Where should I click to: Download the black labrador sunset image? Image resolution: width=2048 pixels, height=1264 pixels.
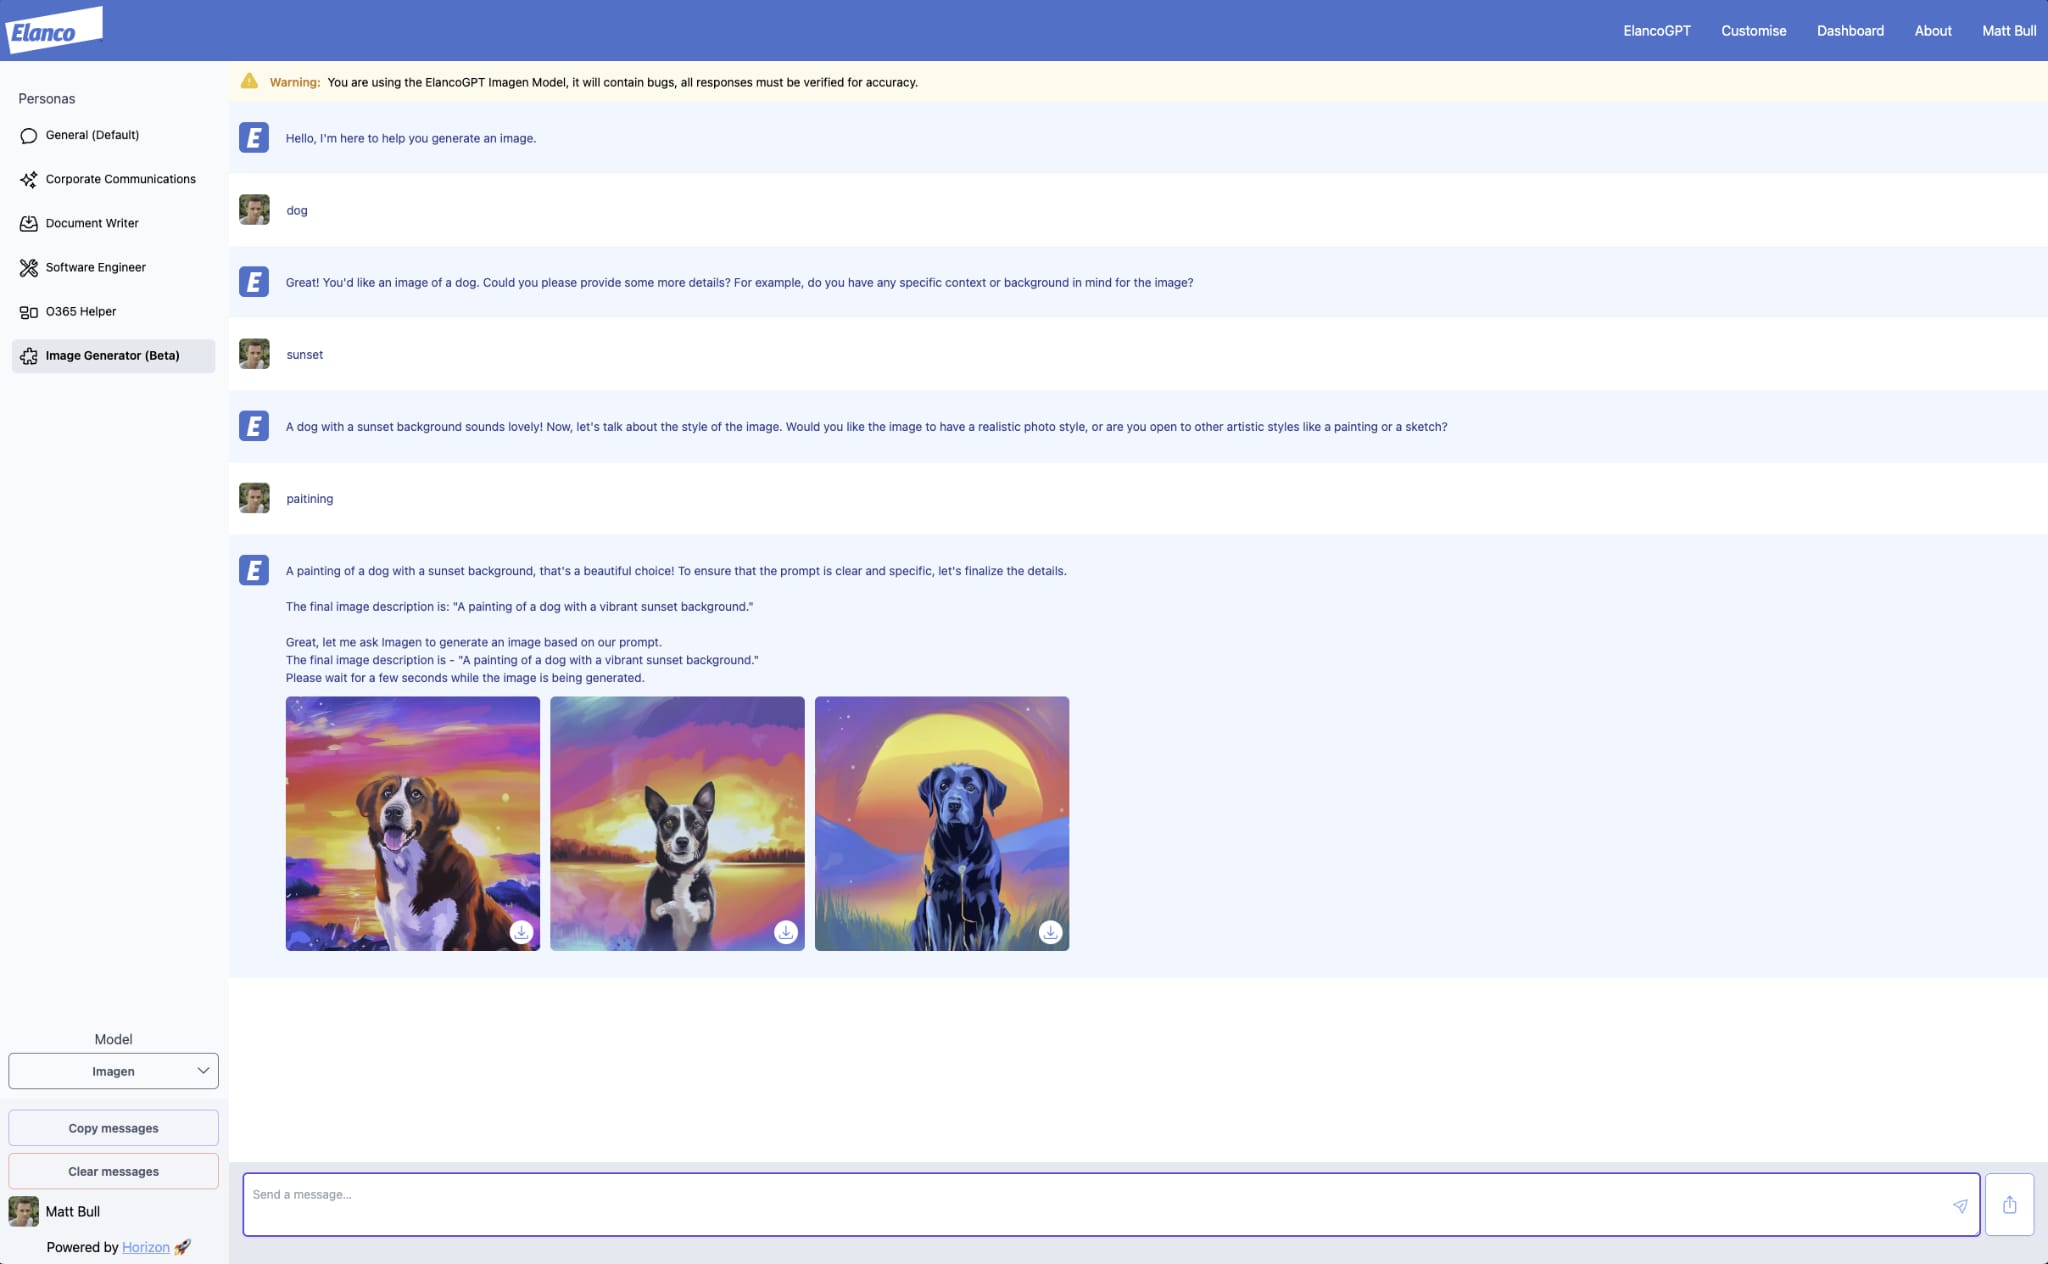[1050, 932]
